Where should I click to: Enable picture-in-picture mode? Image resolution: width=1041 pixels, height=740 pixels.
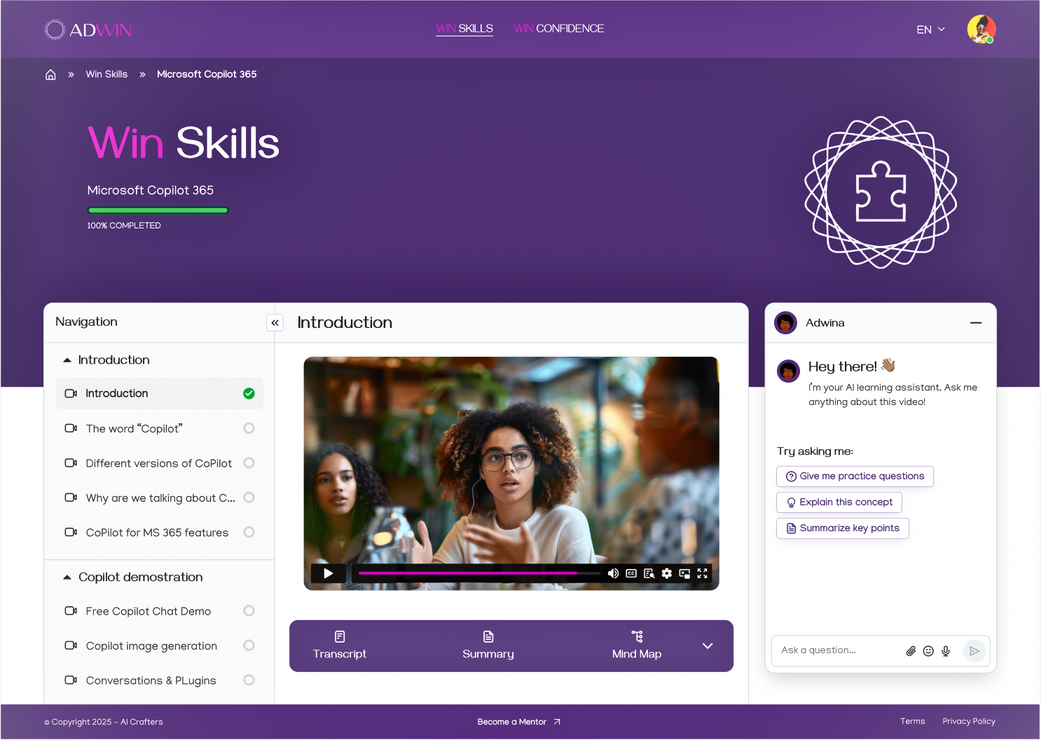[x=684, y=573]
